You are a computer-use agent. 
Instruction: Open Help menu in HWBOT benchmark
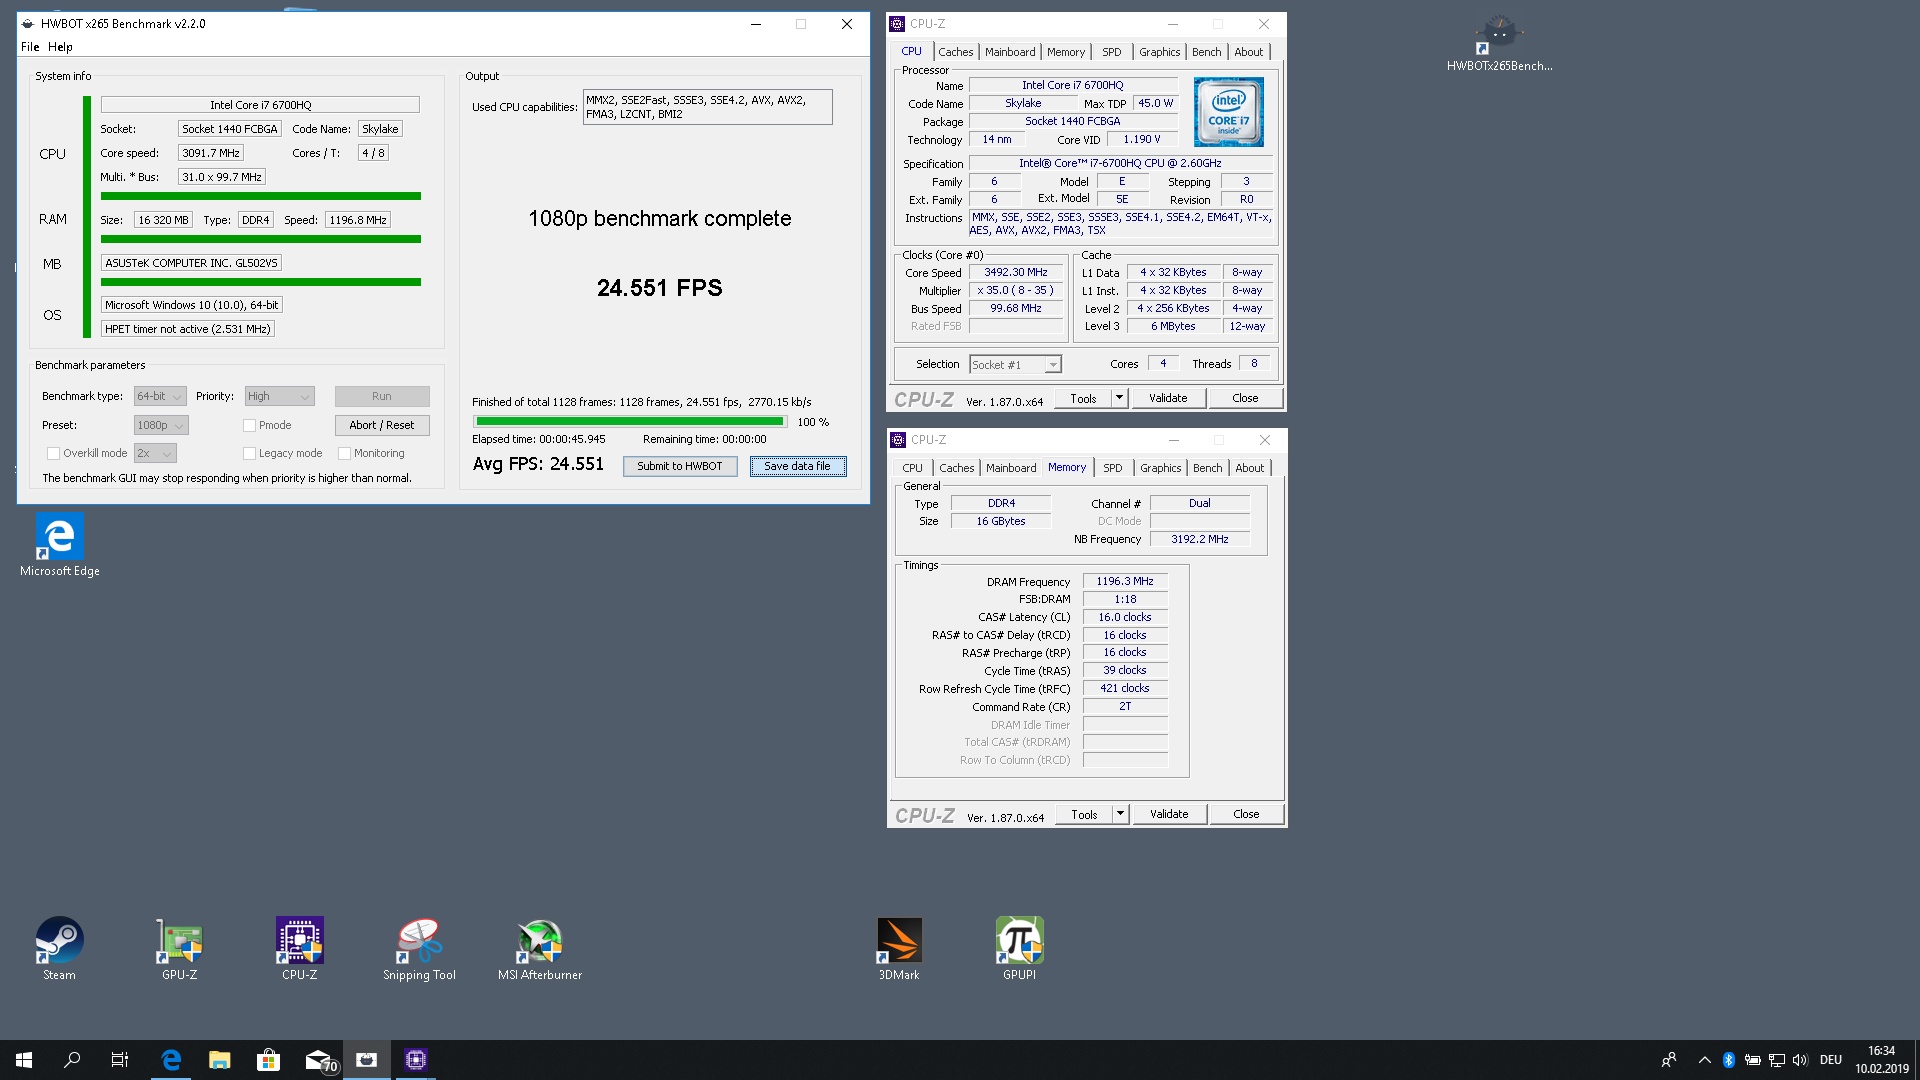(60, 47)
